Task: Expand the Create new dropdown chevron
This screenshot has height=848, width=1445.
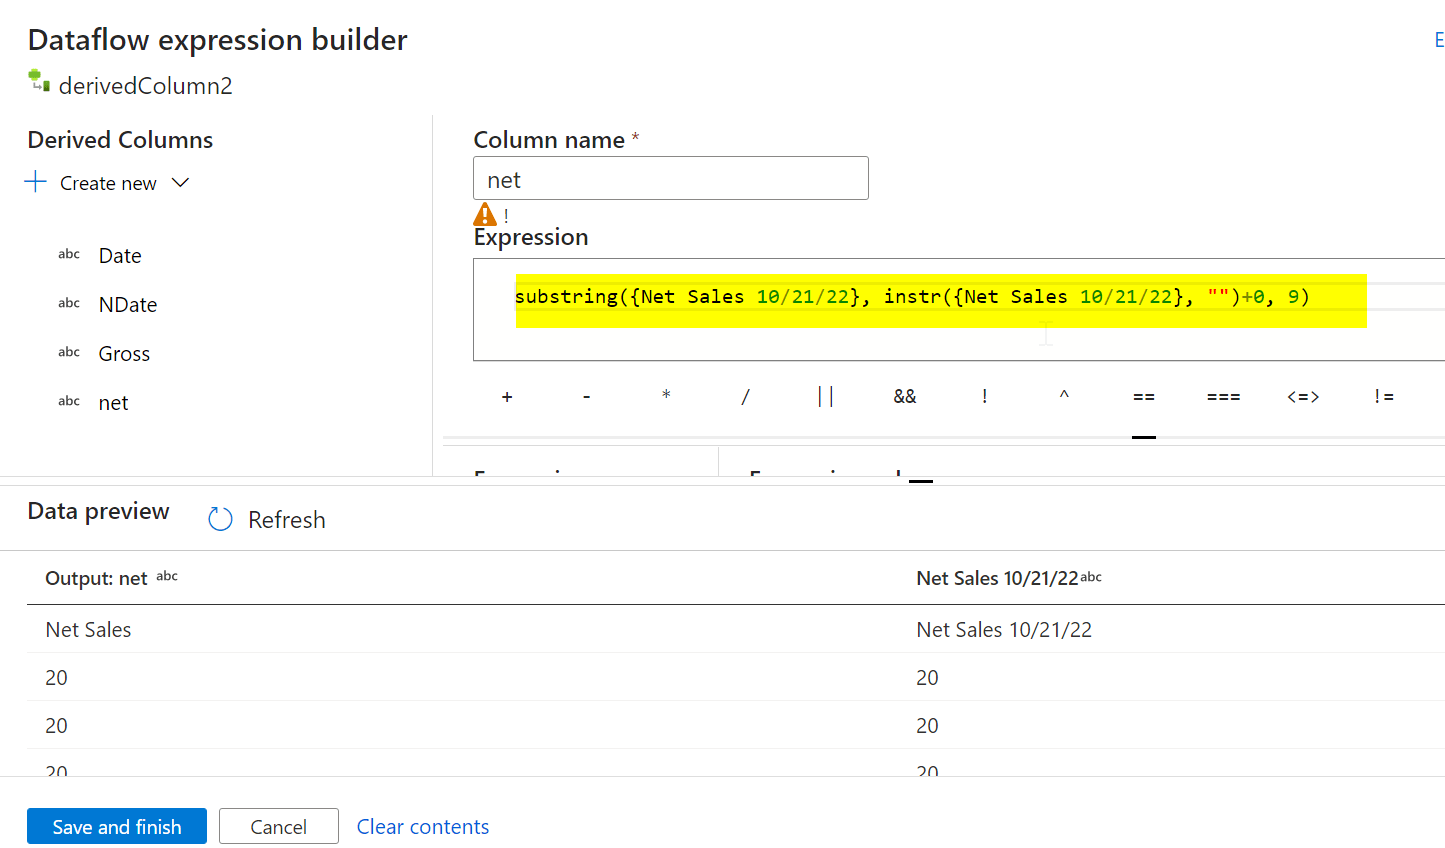Action: (x=180, y=183)
